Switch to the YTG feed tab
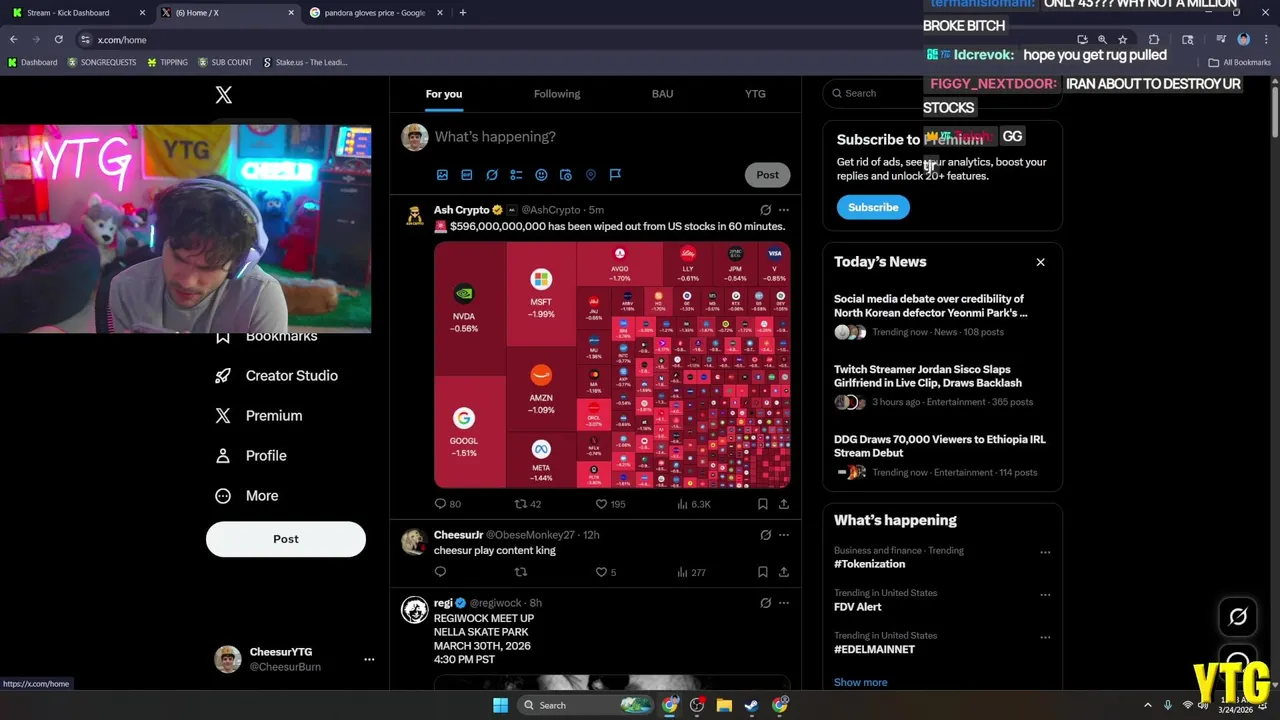This screenshot has height=720, width=1280. point(755,94)
